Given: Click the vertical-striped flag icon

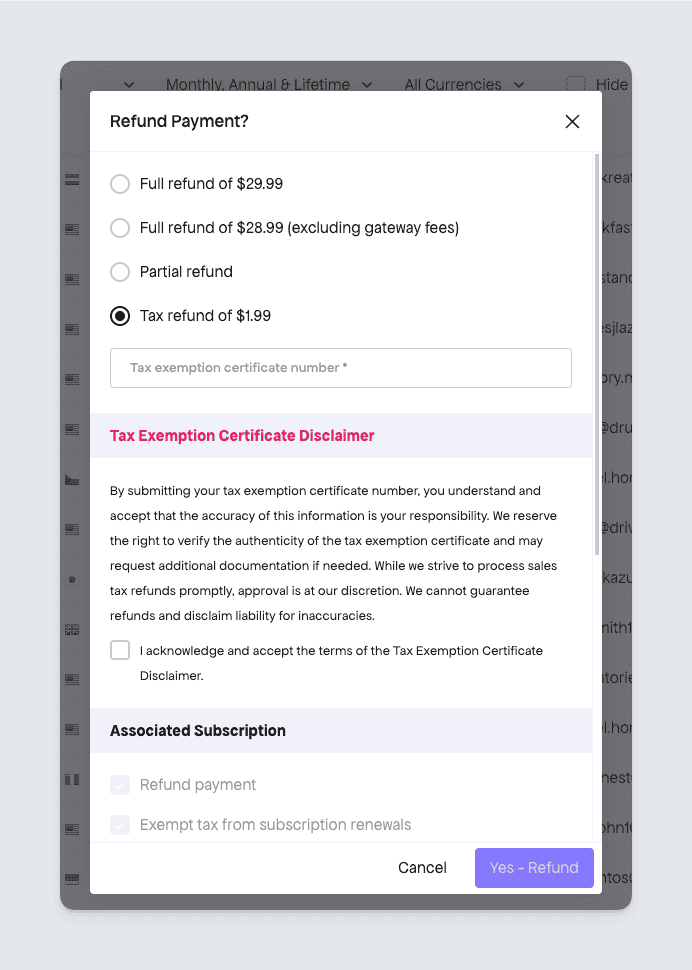Looking at the screenshot, I should (x=72, y=779).
